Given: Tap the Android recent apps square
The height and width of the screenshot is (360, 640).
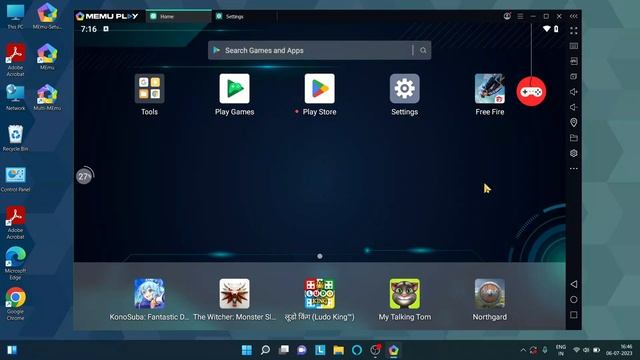Looking at the screenshot, I should click(573, 315).
